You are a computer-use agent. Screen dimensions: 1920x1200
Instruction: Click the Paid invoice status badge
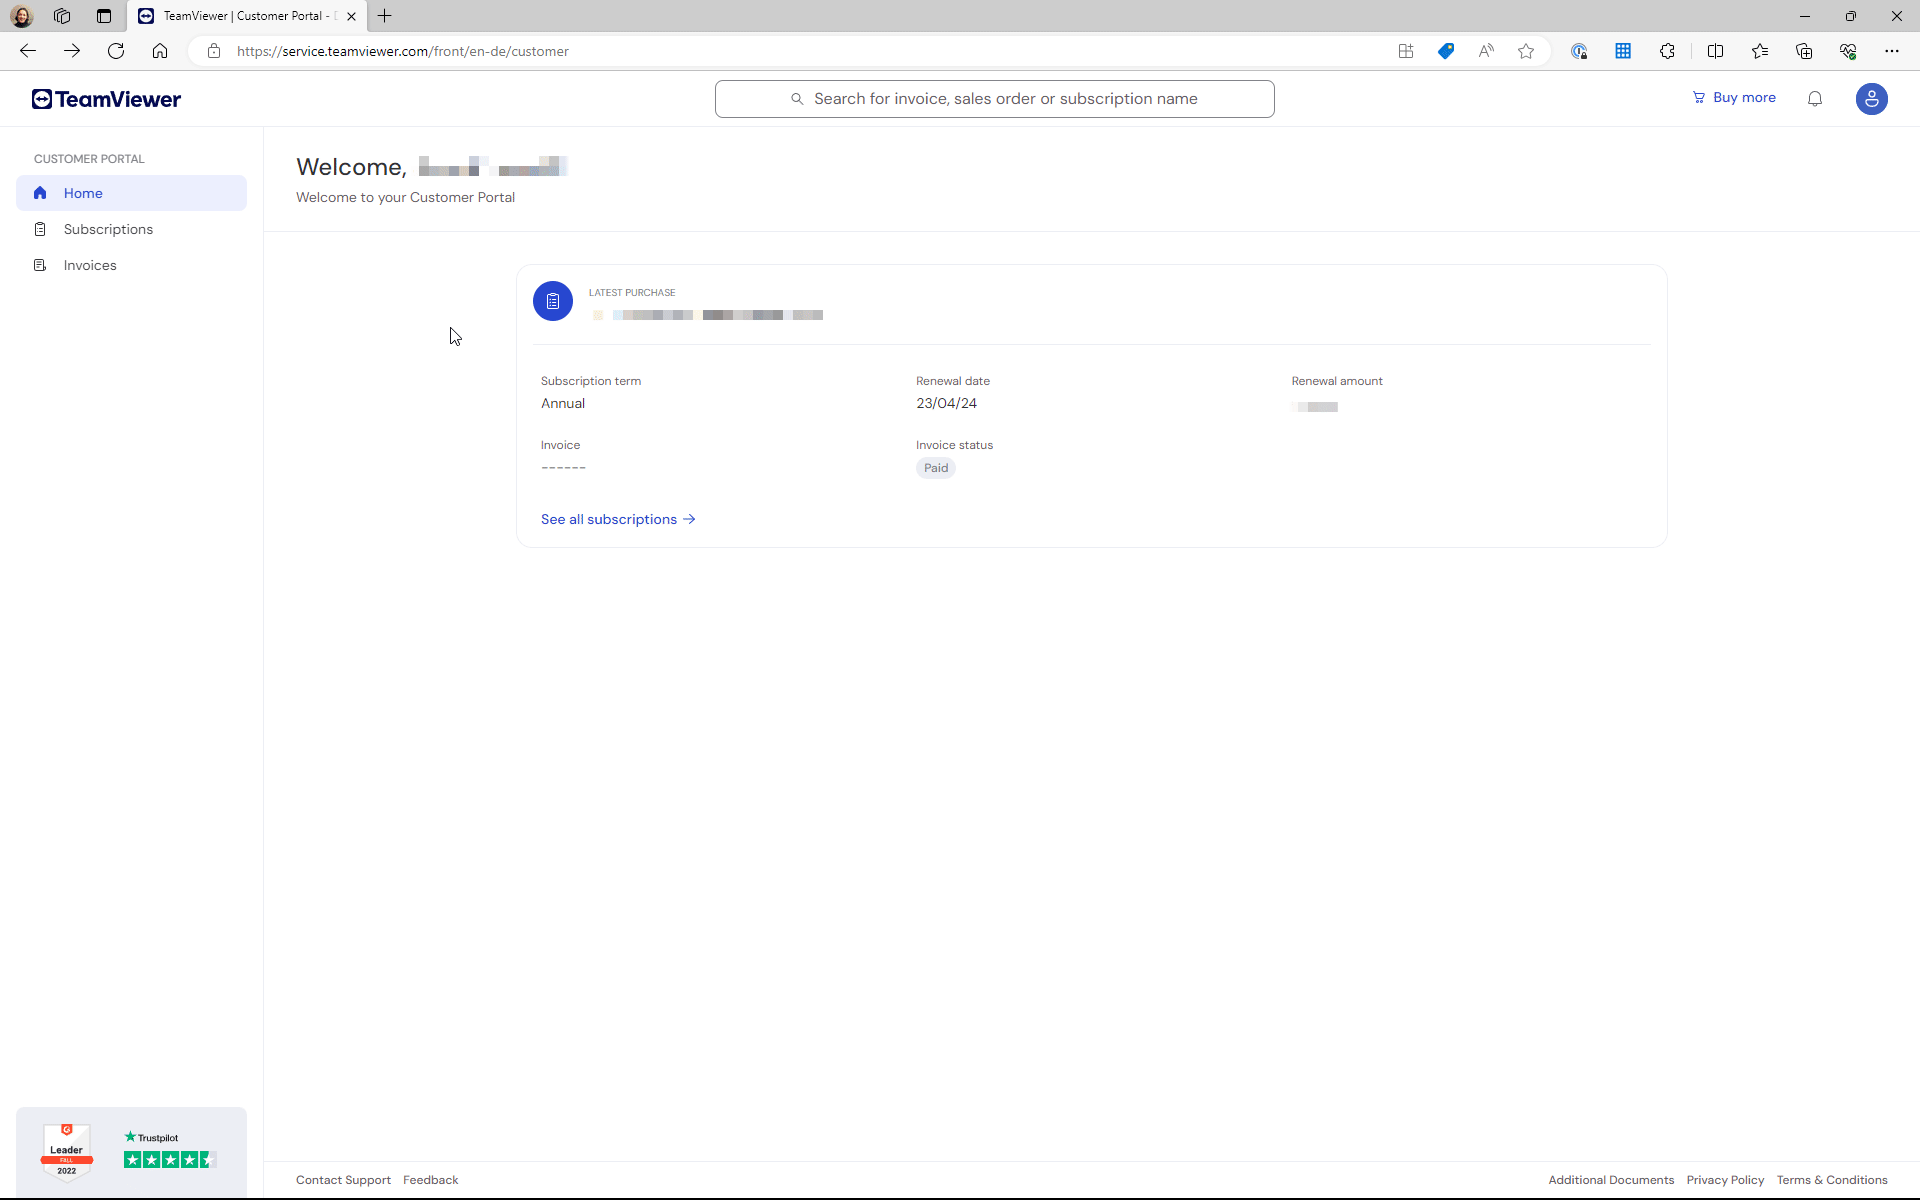pyautogui.click(x=936, y=467)
